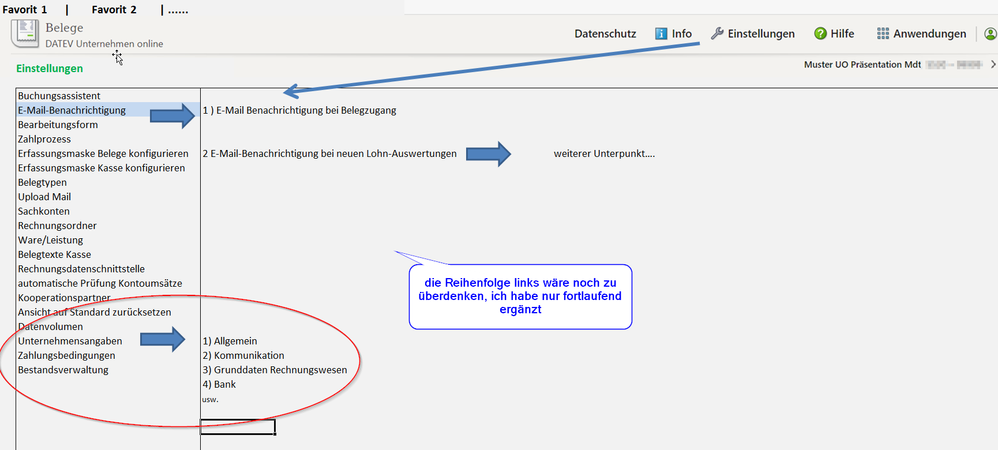
Task: Select sub-item 3) Grunddaten Rechnungswesen
Action: 274,370
